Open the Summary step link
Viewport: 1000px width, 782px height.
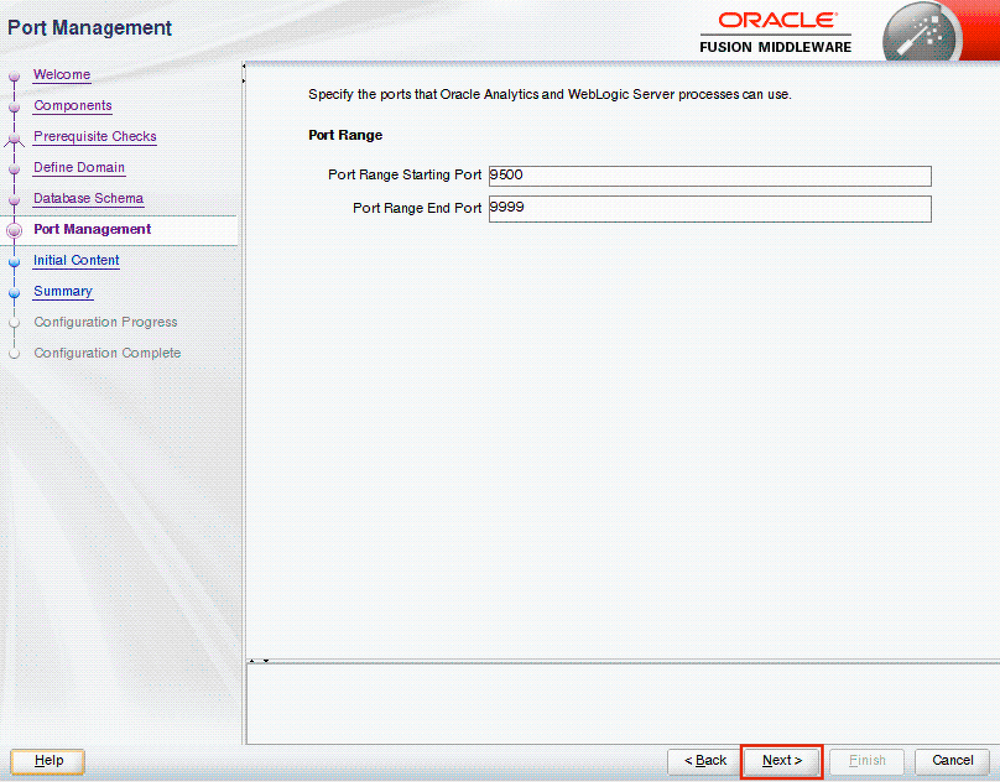click(x=63, y=291)
